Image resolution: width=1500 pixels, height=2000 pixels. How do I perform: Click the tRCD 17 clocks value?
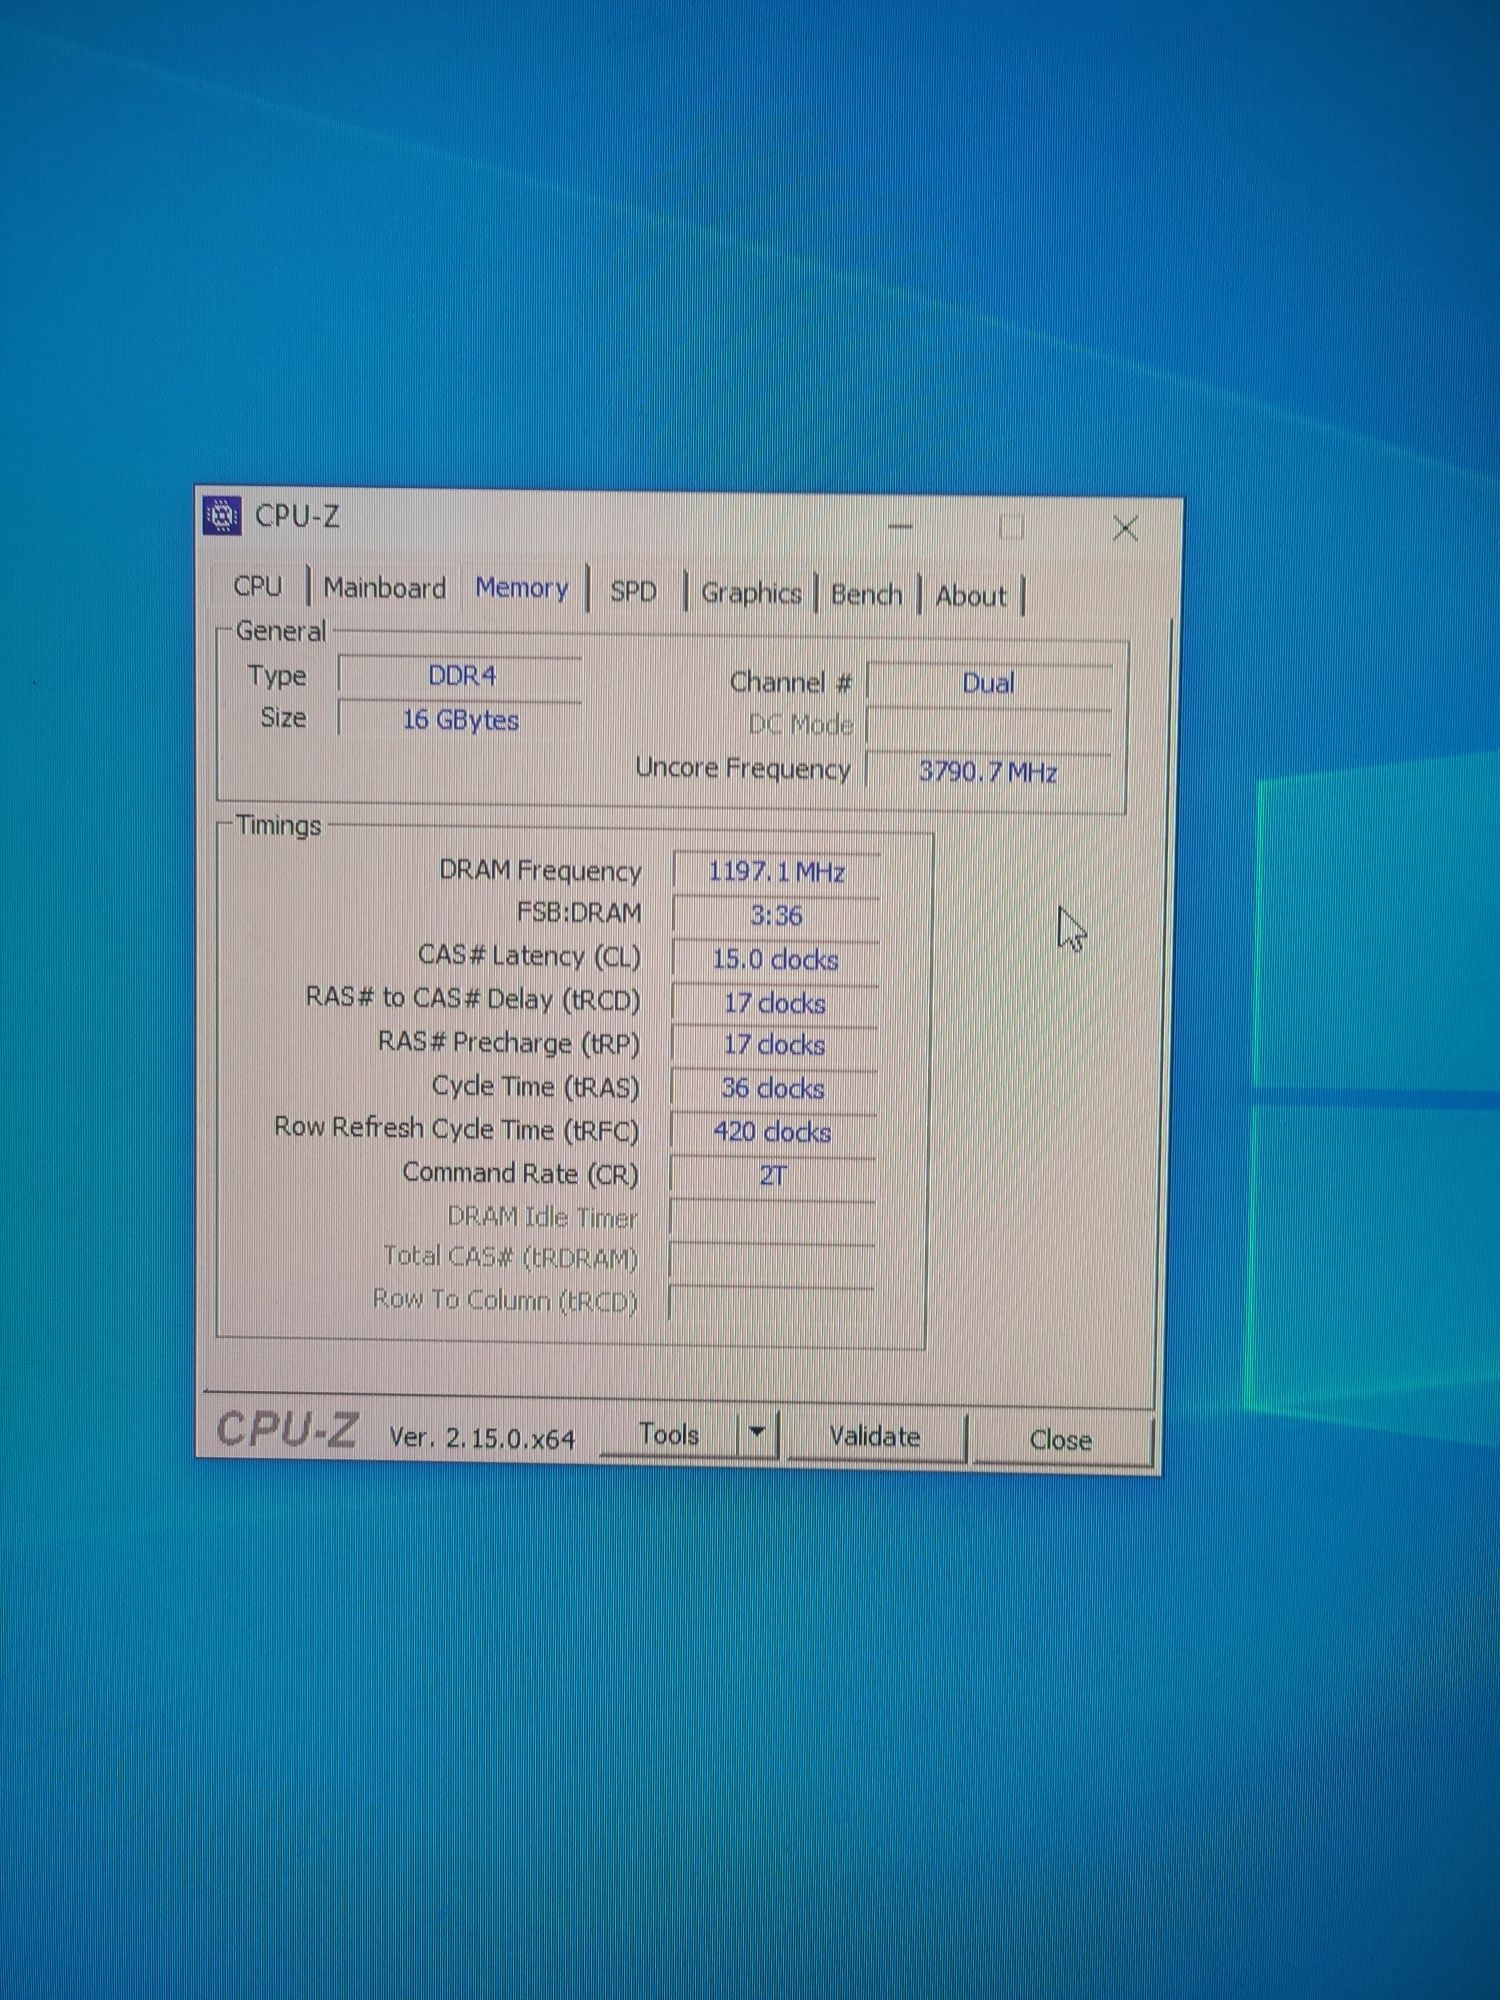click(x=775, y=1003)
